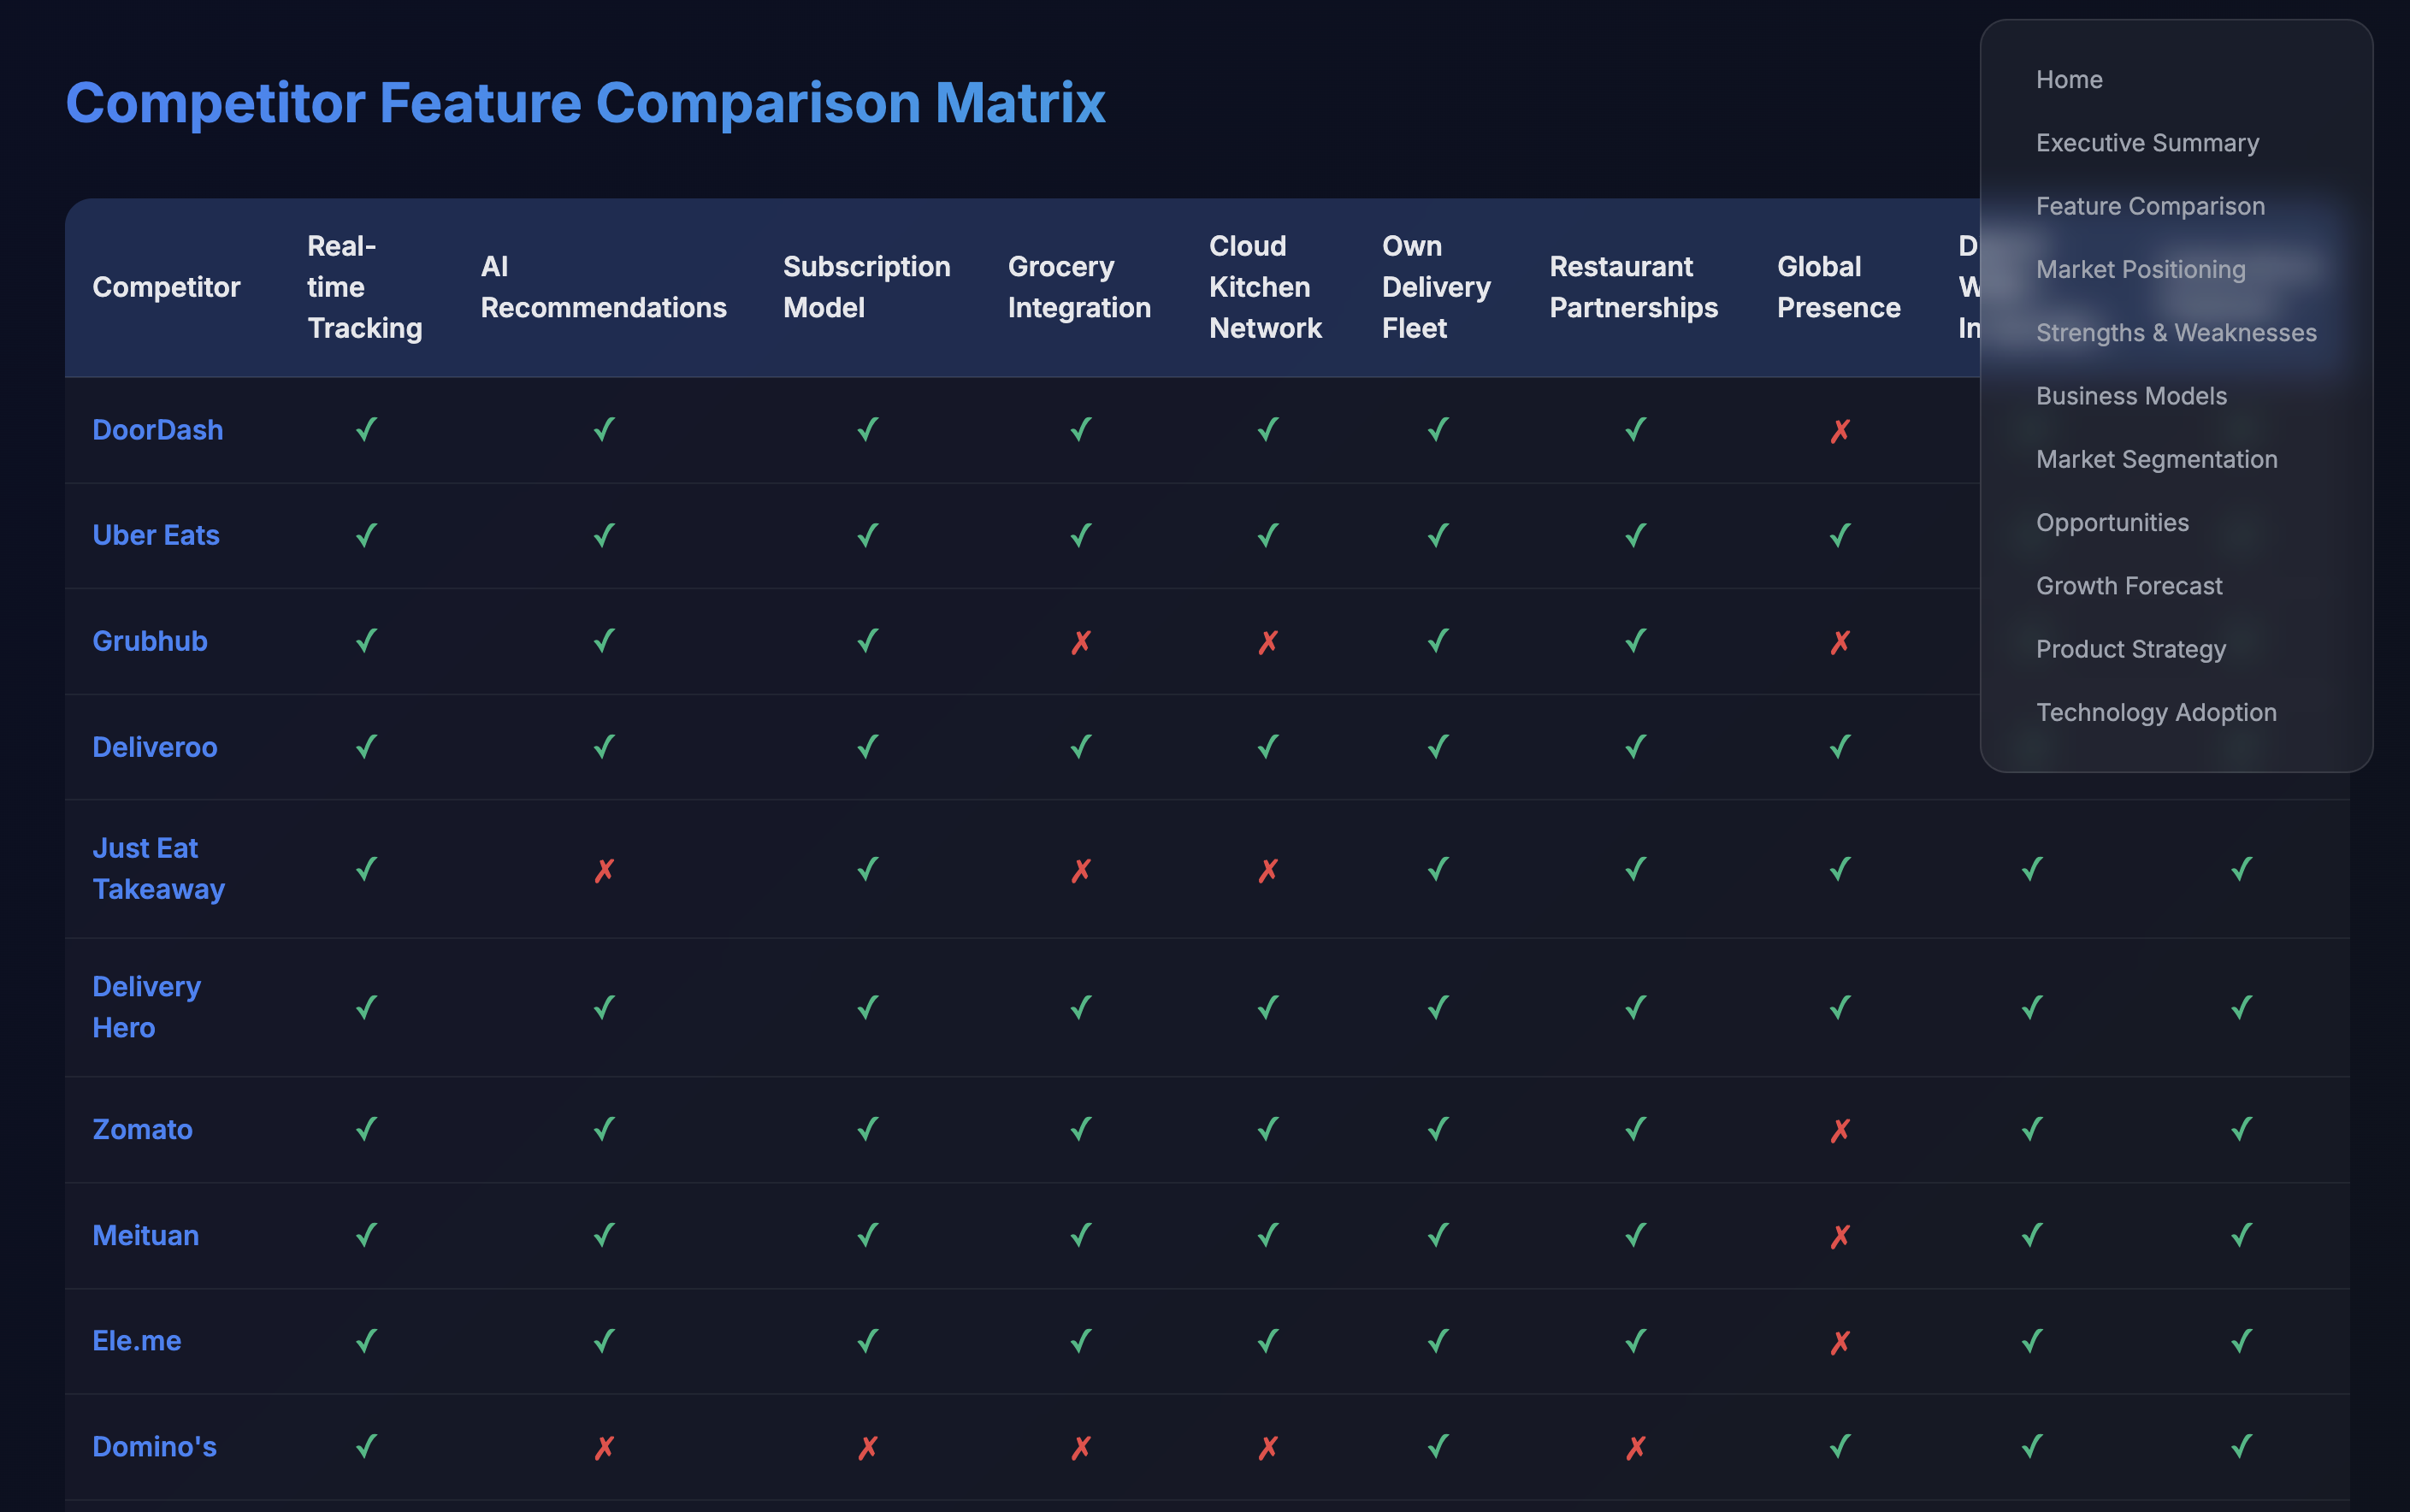The image size is (2410, 1512).
Task: Select Strengths & Weaknesses in the menu
Action: tap(2176, 332)
